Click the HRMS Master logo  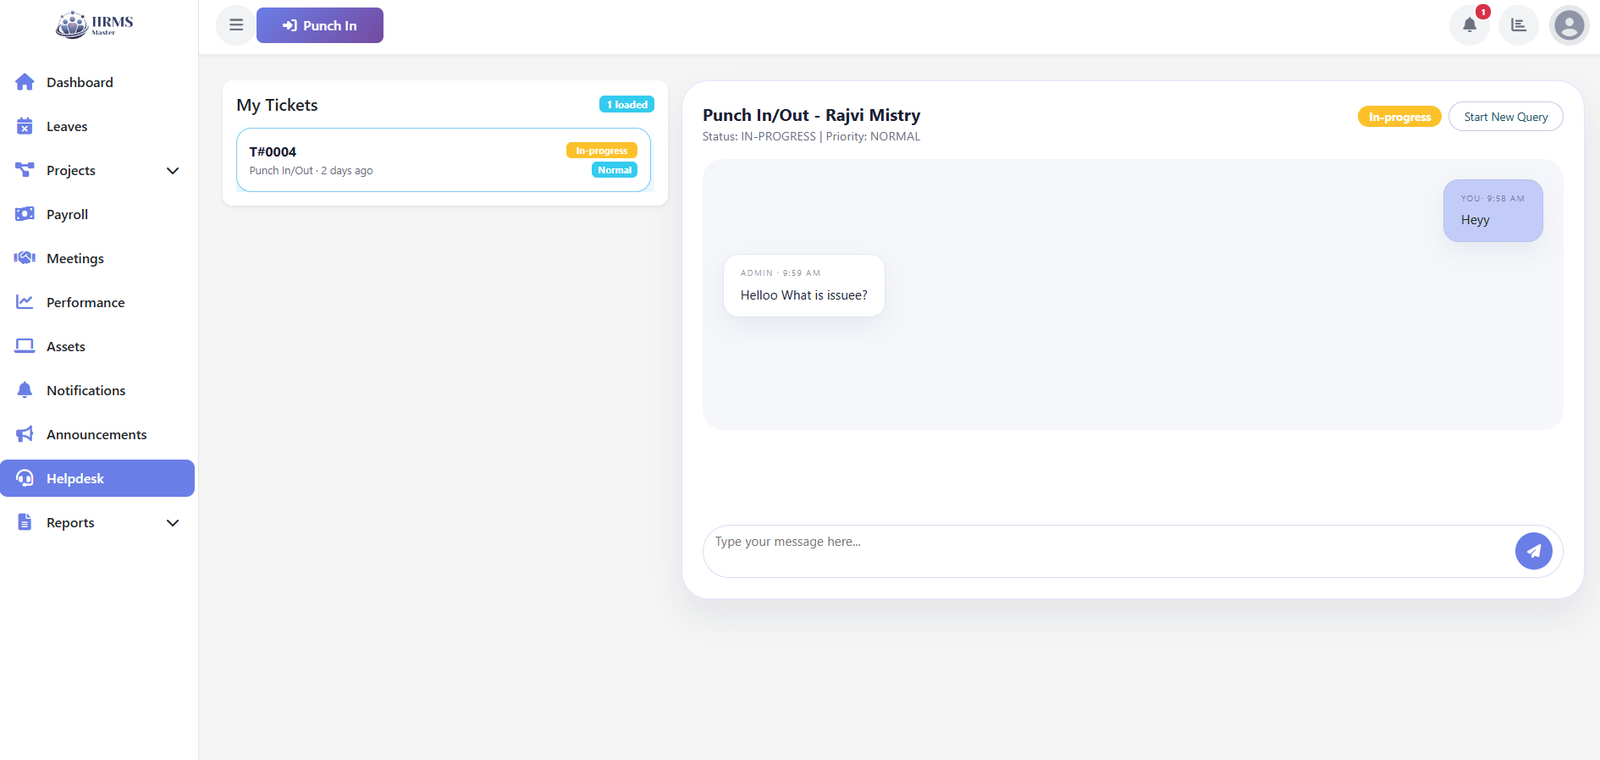point(94,25)
